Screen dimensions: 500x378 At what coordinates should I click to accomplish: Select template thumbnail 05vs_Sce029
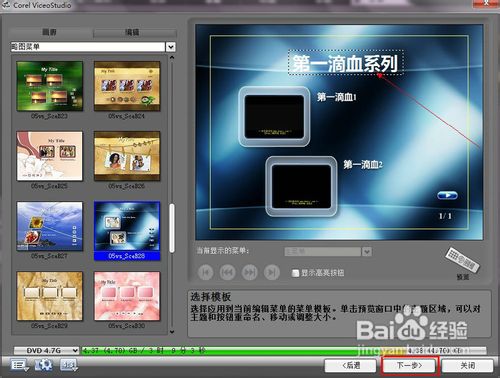[49, 296]
